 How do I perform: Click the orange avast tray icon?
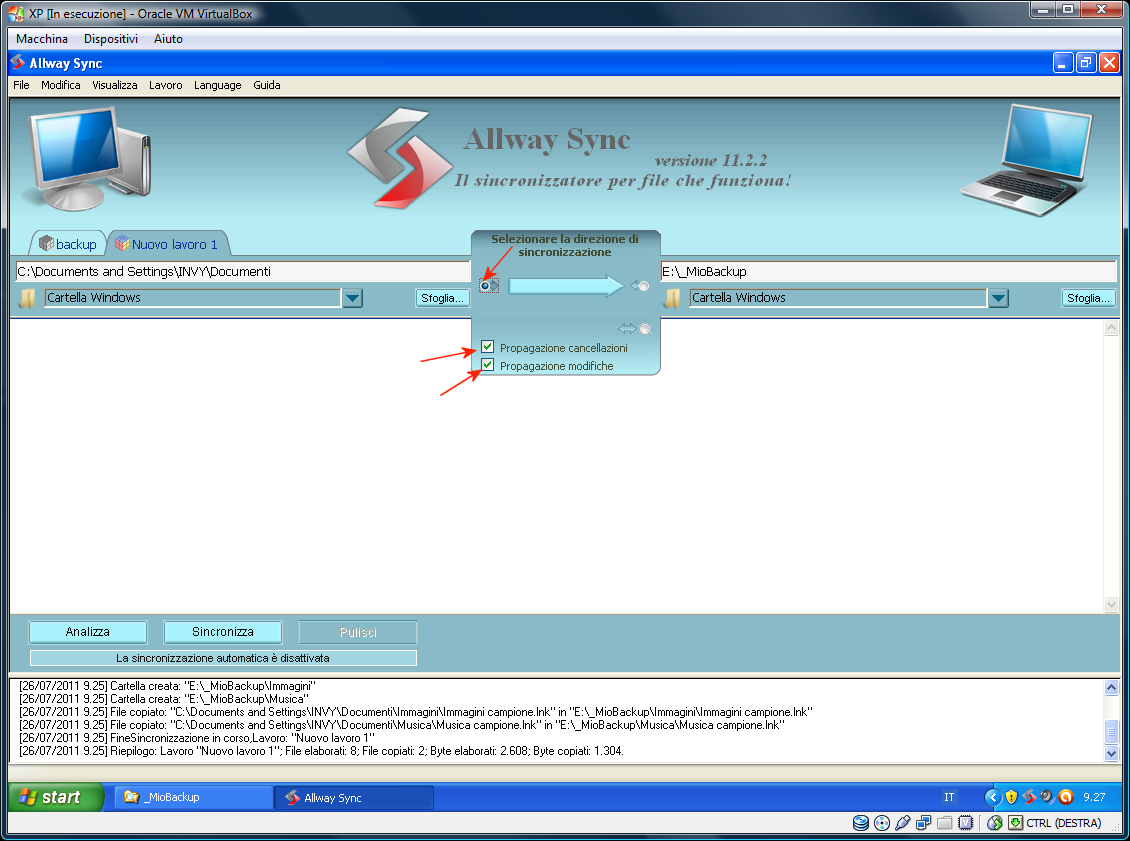[x=1065, y=797]
